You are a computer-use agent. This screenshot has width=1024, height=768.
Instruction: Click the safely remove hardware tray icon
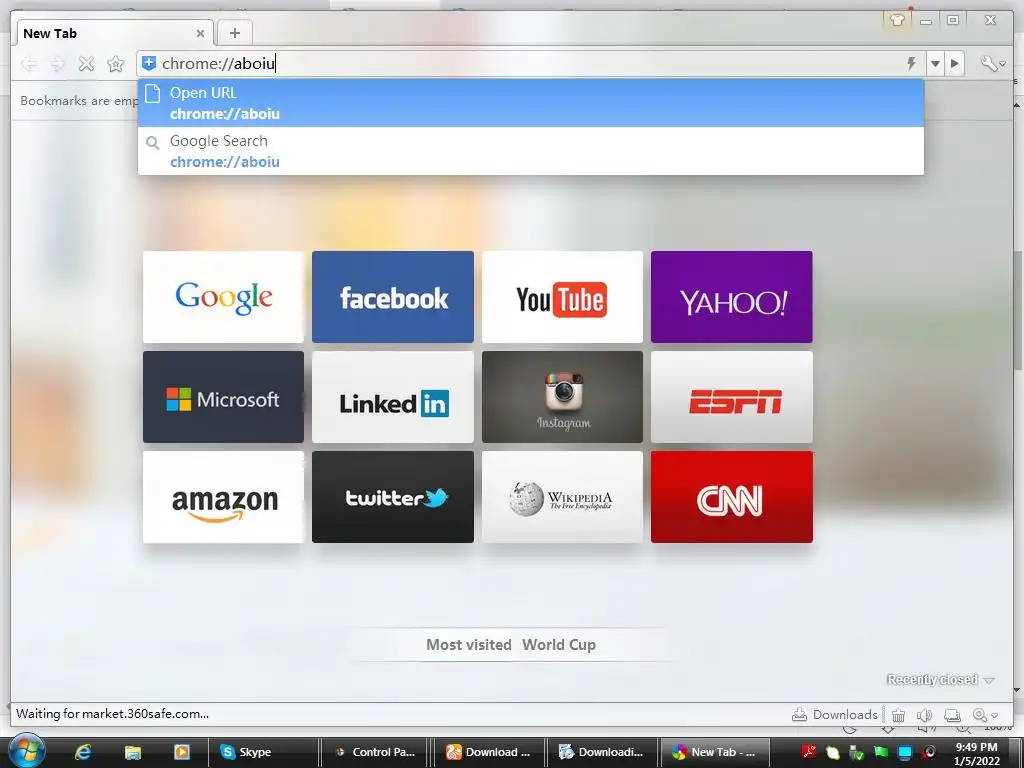tap(857, 752)
